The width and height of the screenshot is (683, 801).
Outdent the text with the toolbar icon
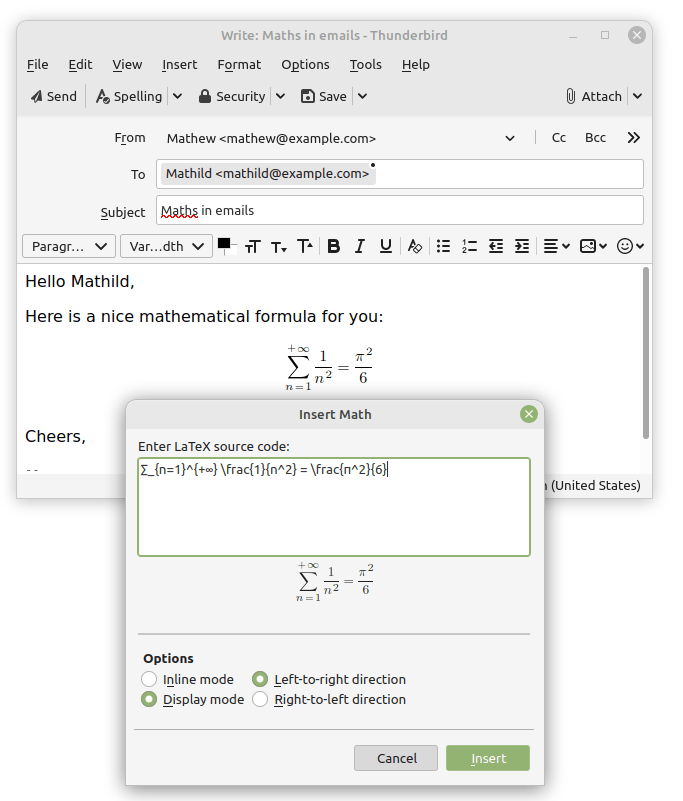click(495, 246)
